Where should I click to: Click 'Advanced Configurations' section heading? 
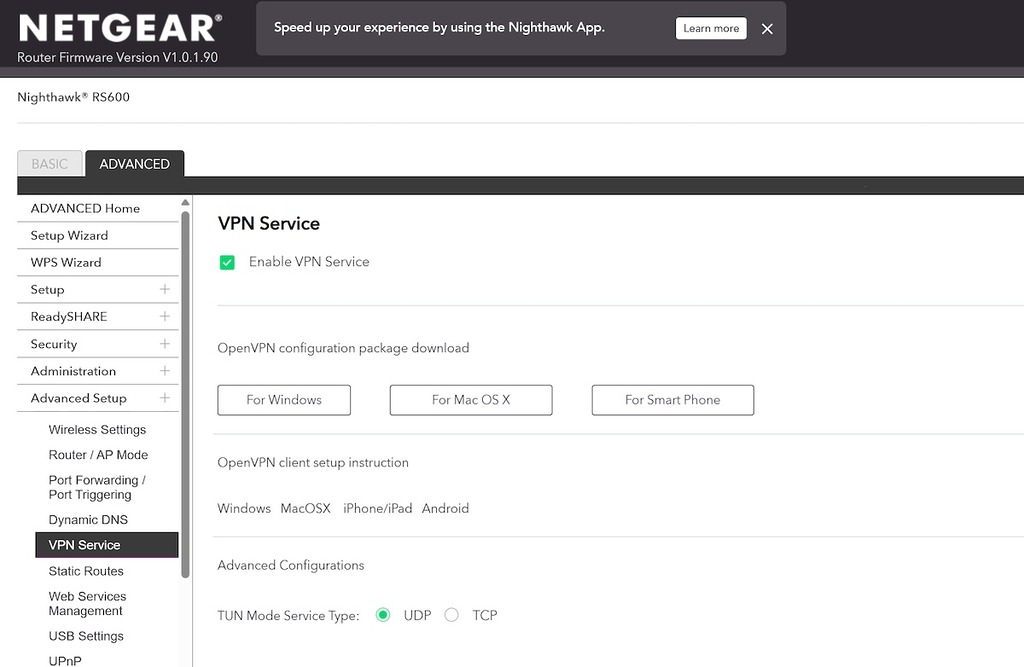coord(291,565)
